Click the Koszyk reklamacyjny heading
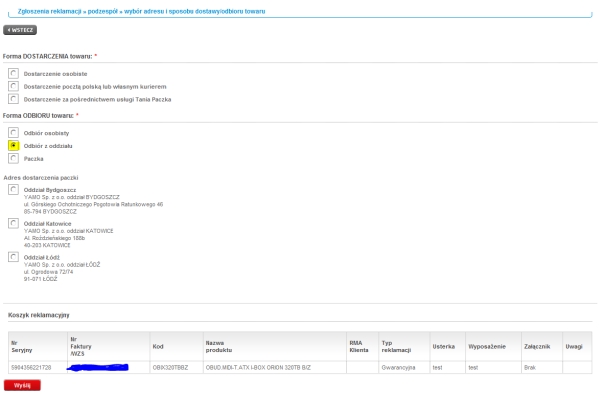The height and width of the screenshot is (394, 600). click(39, 315)
